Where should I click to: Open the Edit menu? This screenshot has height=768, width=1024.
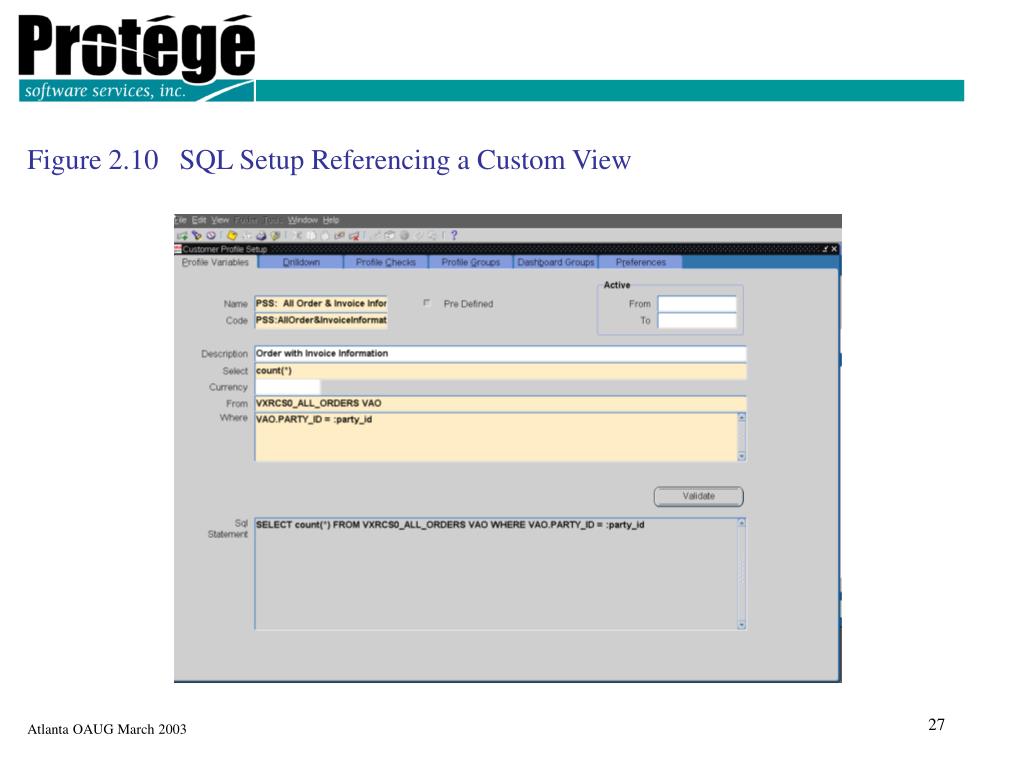199,220
